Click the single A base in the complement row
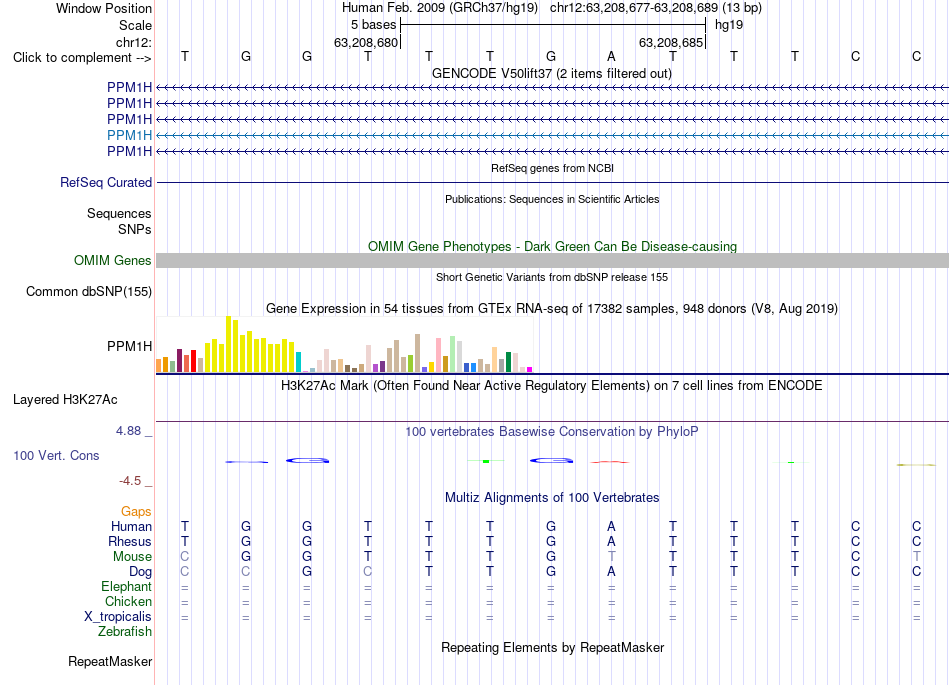This screenshot has height=685, width=950. coord(611,56)
